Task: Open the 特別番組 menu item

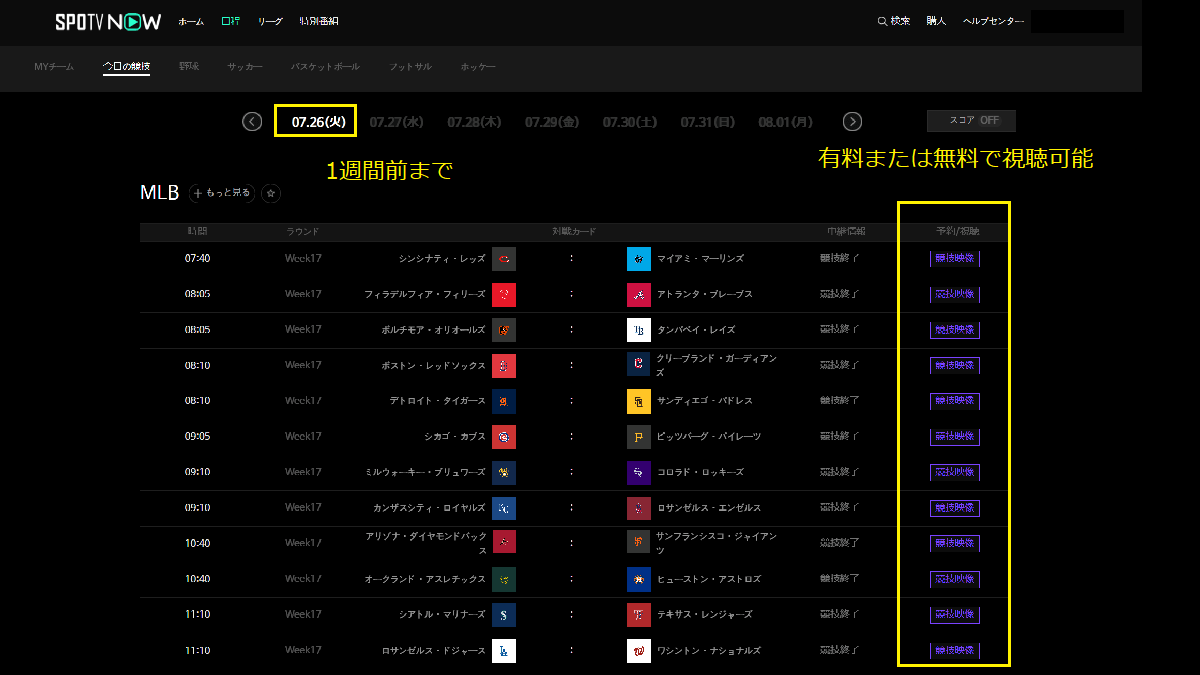Action: pos(319,21)
